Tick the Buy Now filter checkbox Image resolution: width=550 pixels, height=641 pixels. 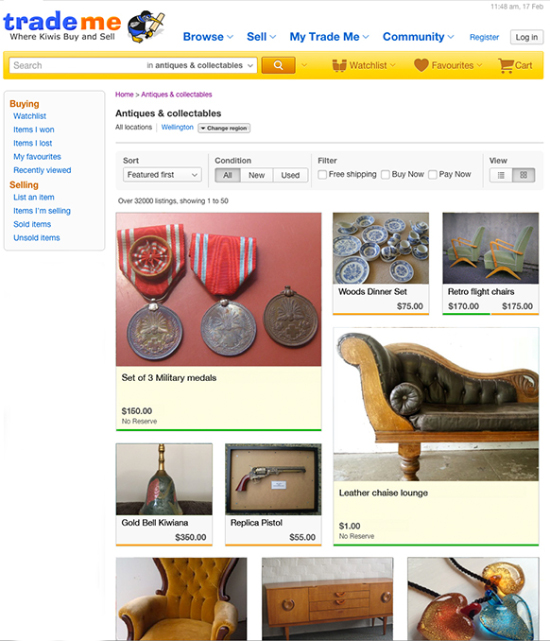(385, 175)
